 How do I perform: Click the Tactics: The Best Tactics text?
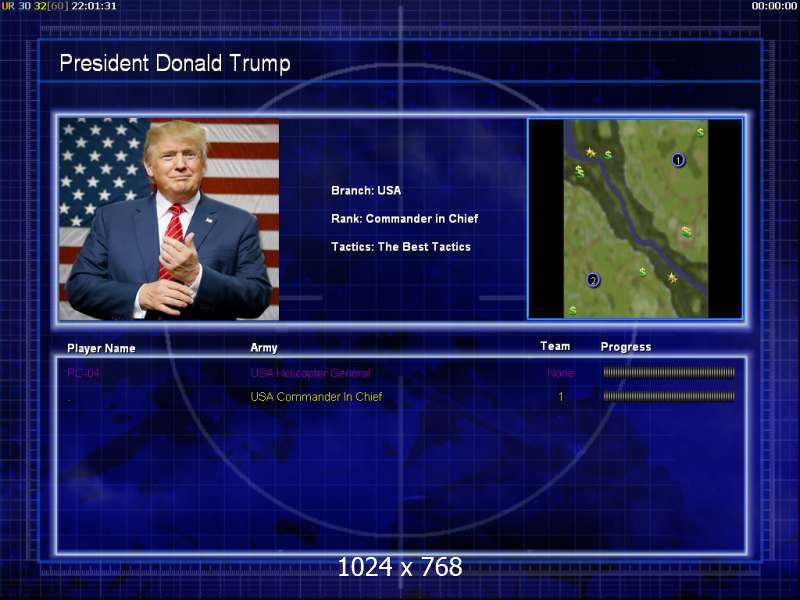(x=401, y=246)
